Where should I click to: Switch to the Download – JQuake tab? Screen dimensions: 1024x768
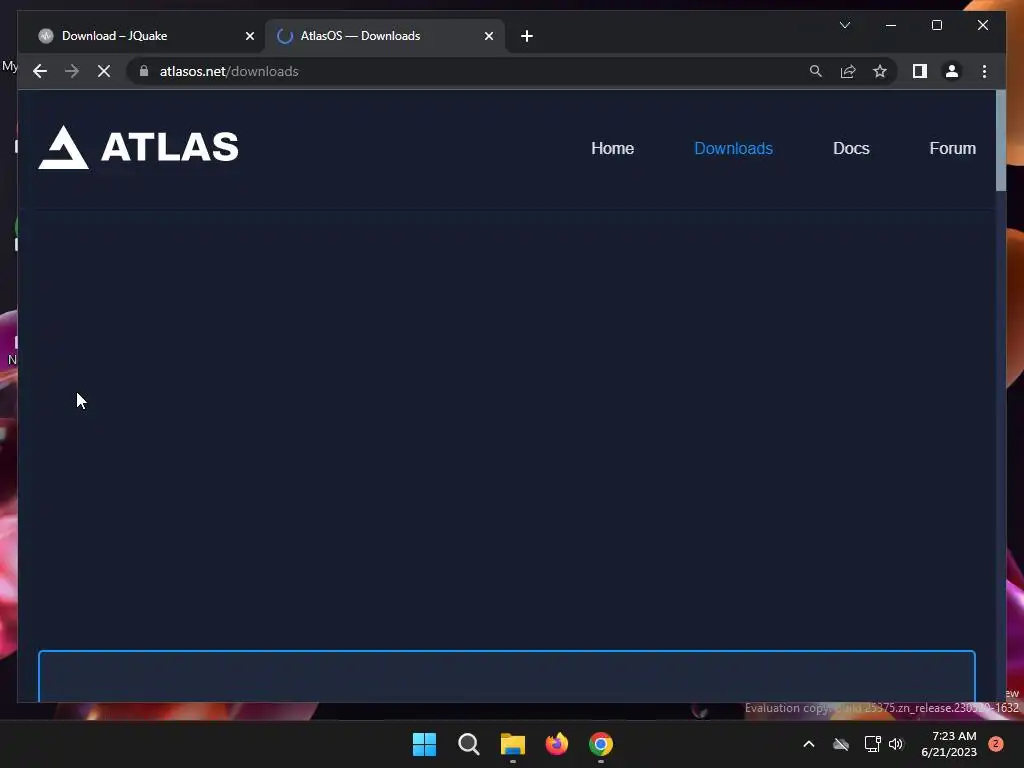click(x=143, y=36)
